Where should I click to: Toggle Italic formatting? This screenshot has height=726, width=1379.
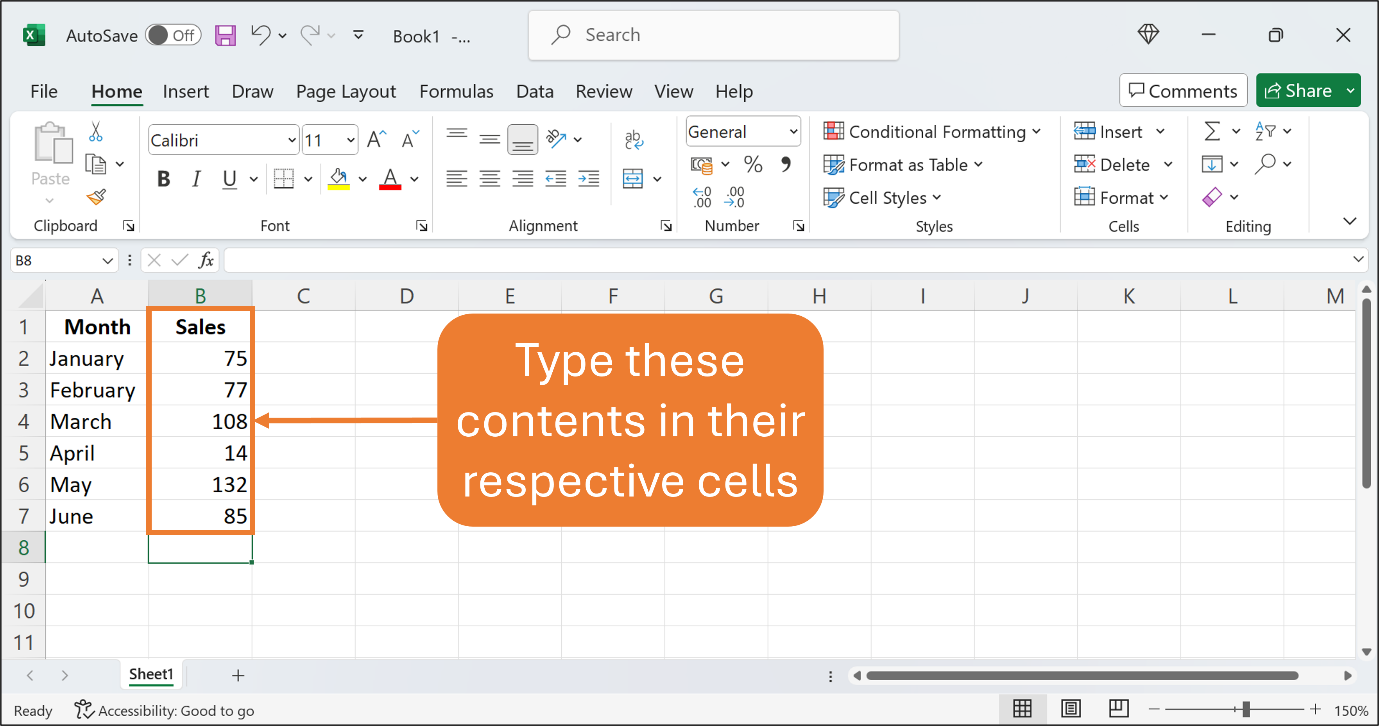point(196,179)
